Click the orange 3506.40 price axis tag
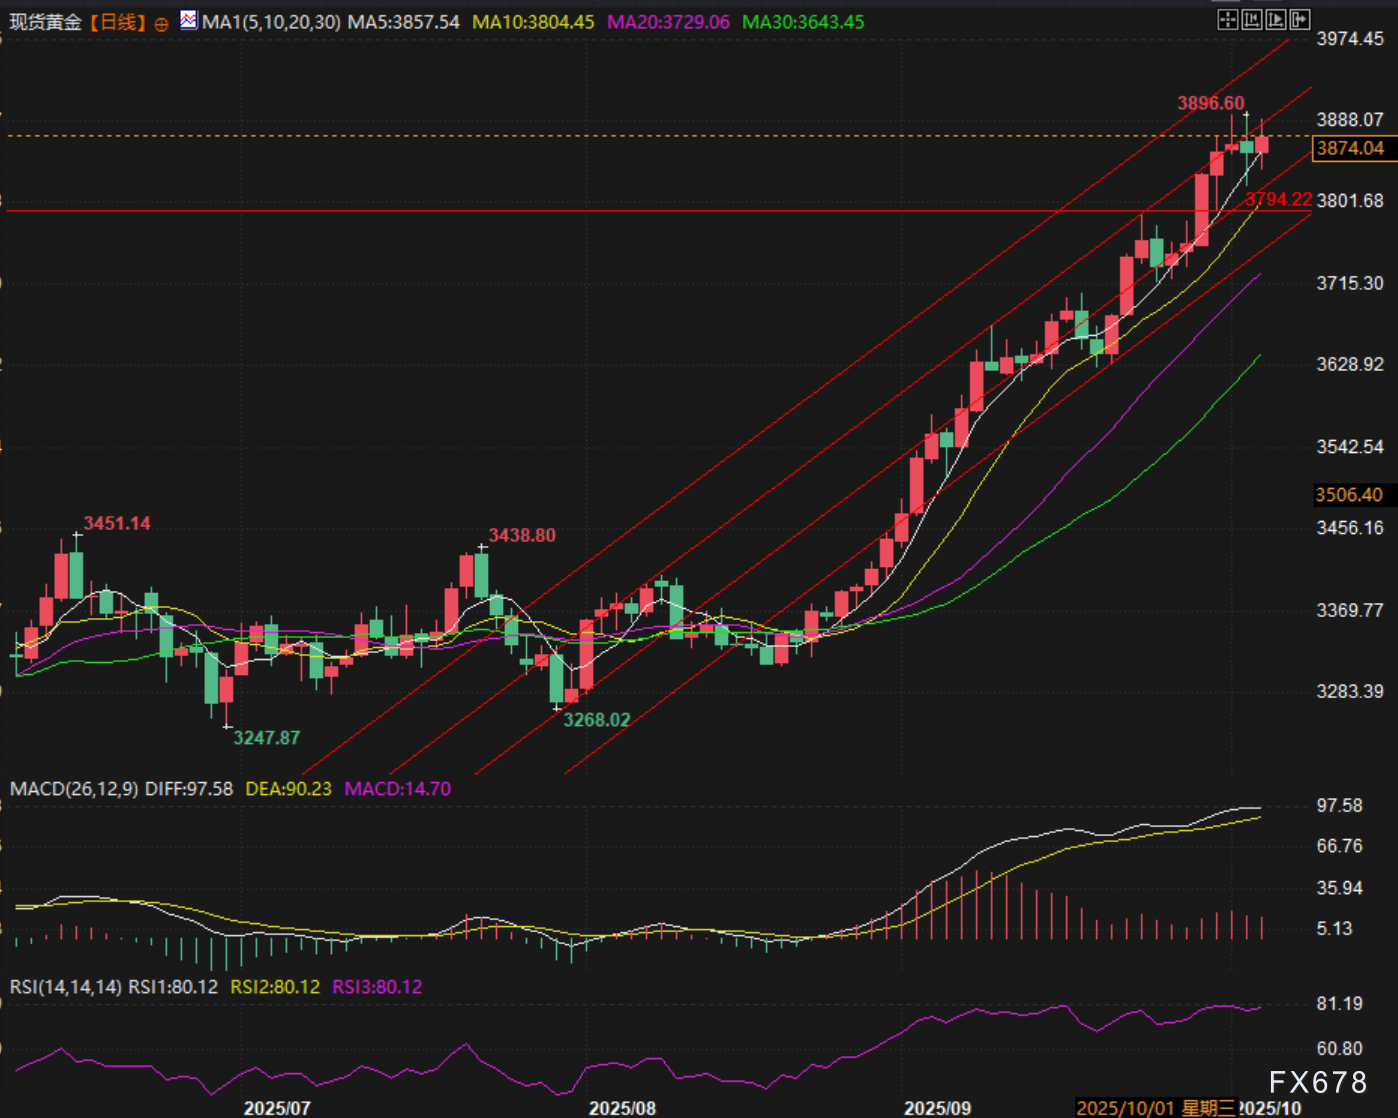Viewport: 1398px width, 1118px height. tap(1348, 495)
